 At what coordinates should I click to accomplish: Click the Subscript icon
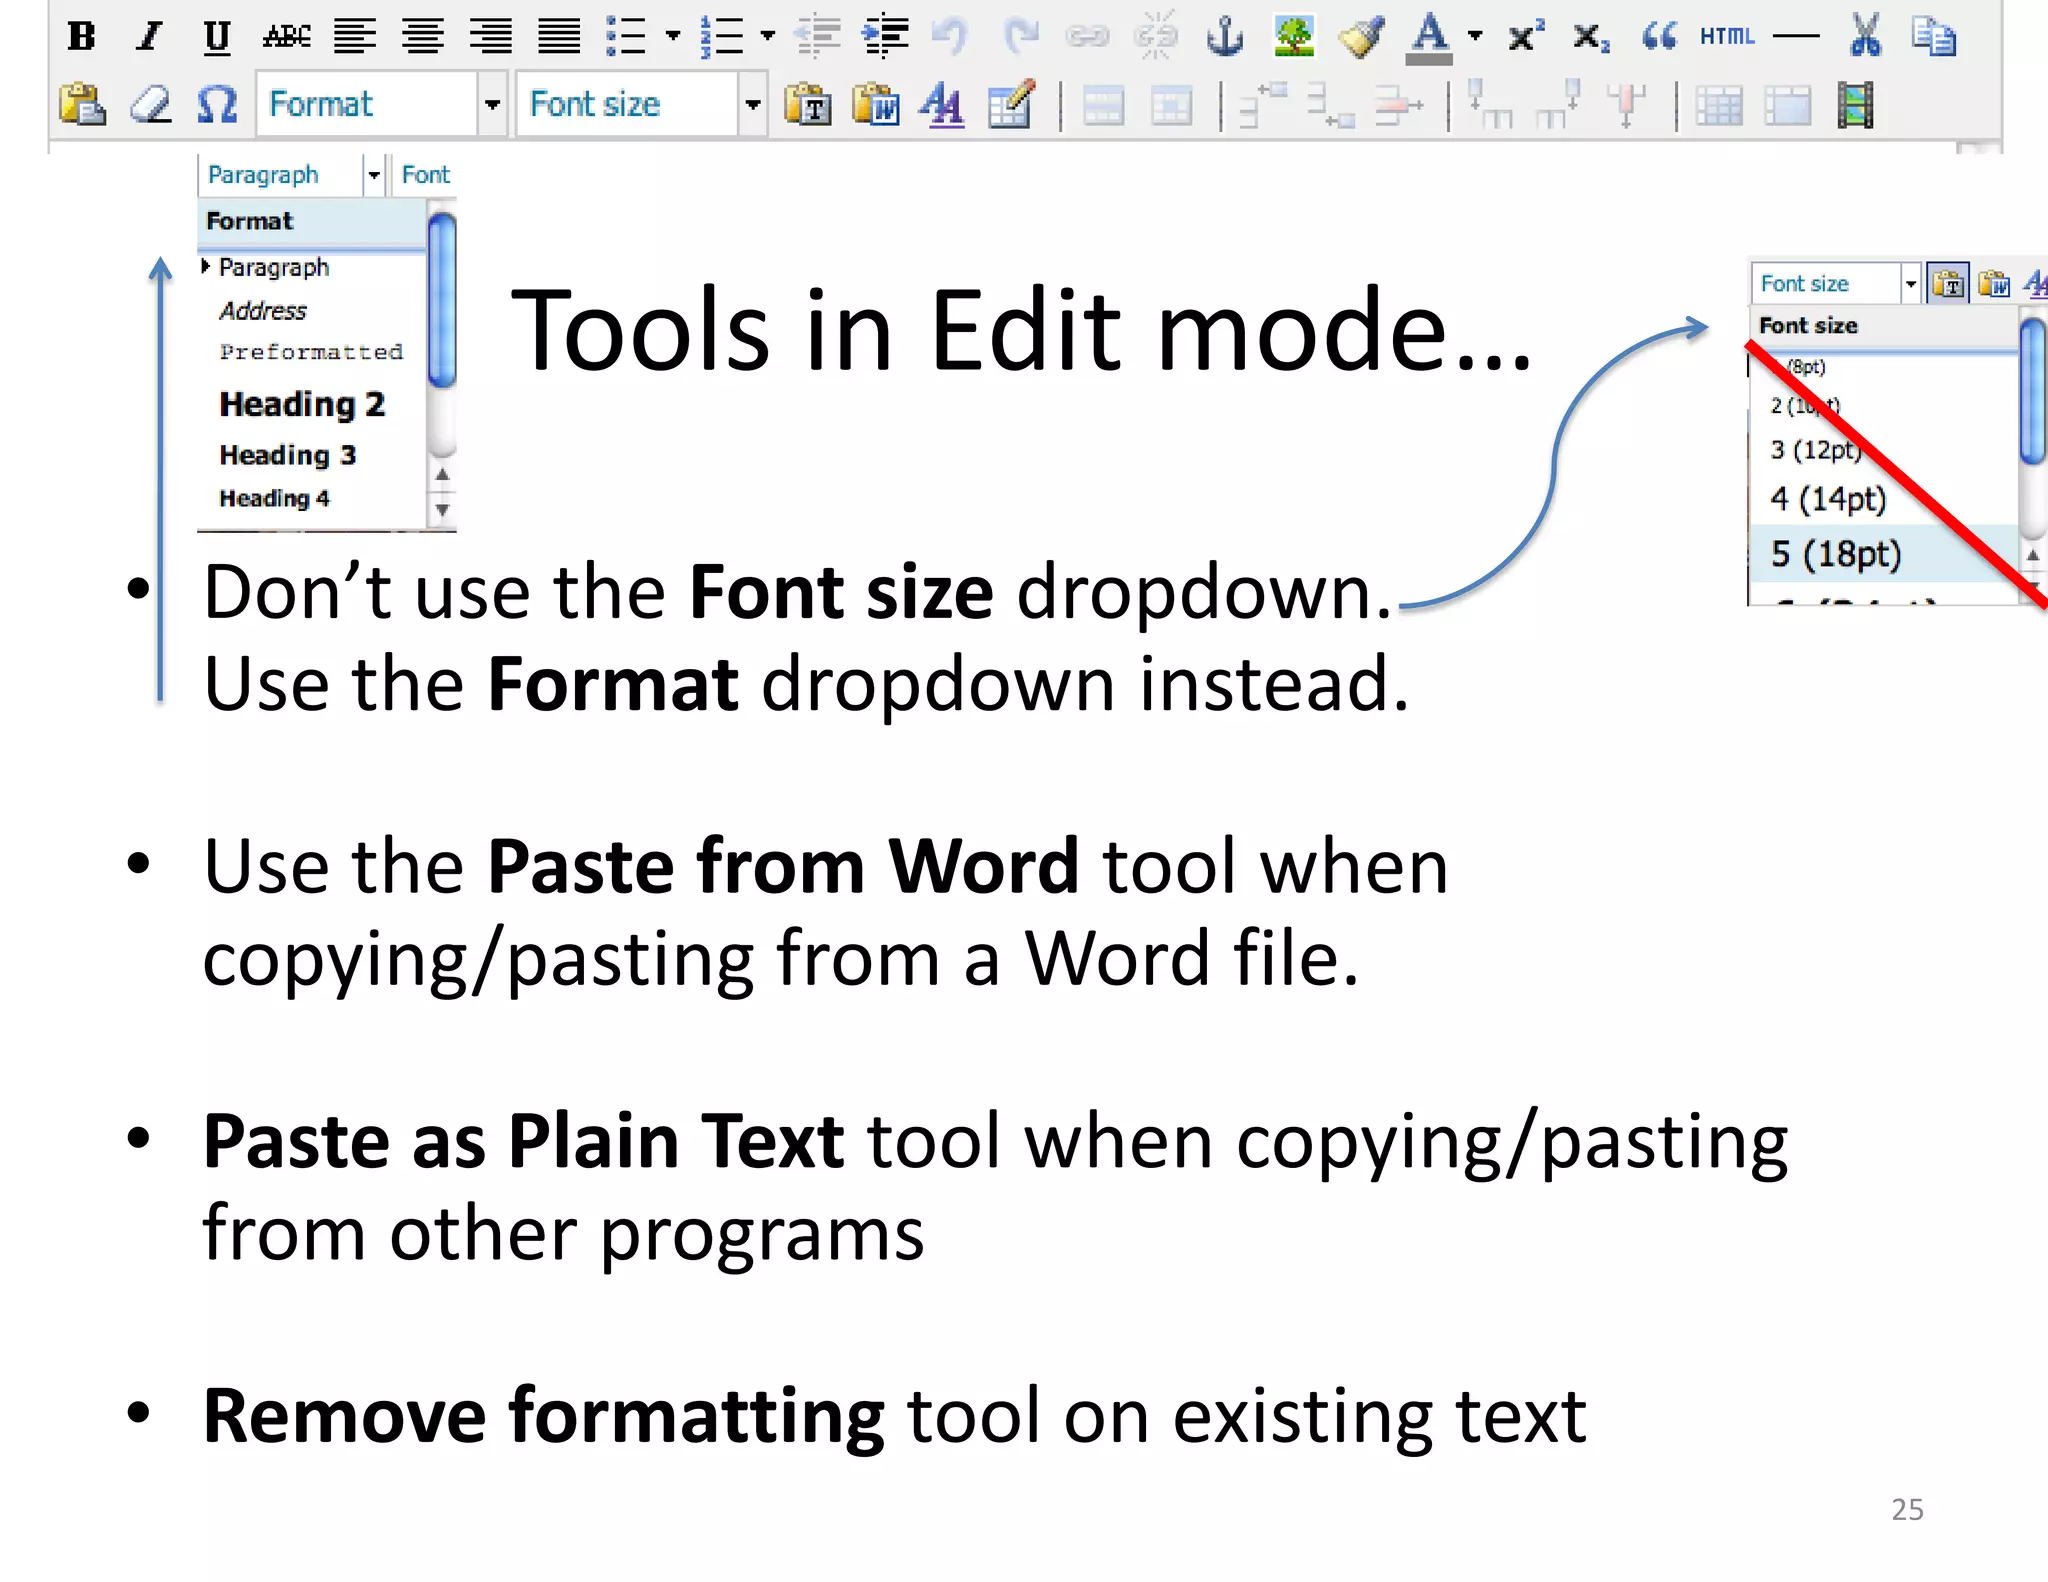coord(1591,38)
